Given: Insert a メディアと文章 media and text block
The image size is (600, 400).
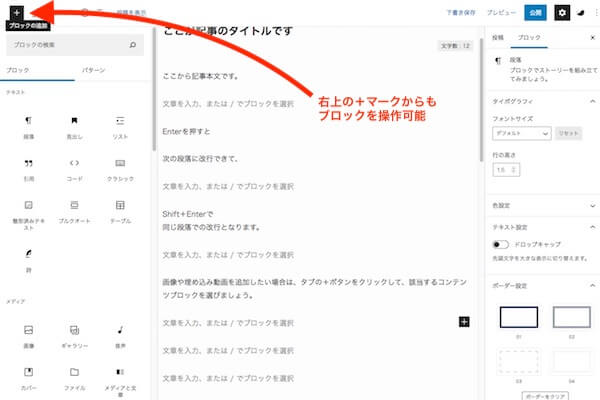Looking at the screenshot, I should (120, 382).
